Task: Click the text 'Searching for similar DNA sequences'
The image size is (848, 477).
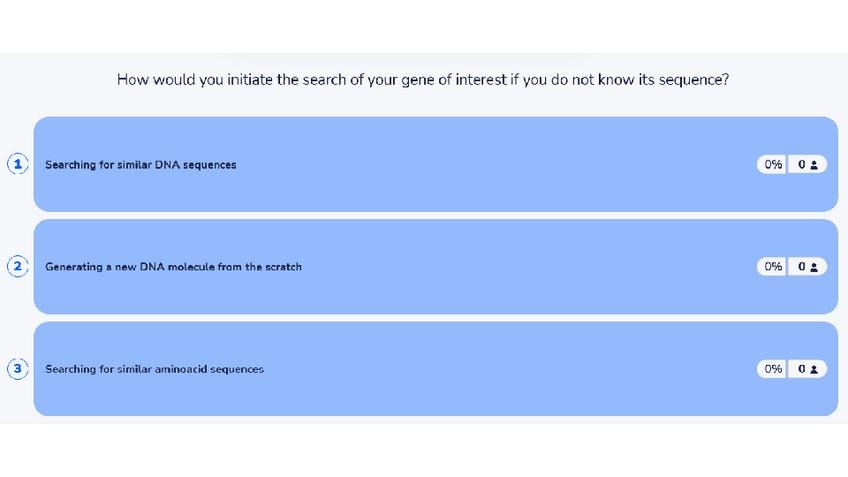Action: [141, 164]
